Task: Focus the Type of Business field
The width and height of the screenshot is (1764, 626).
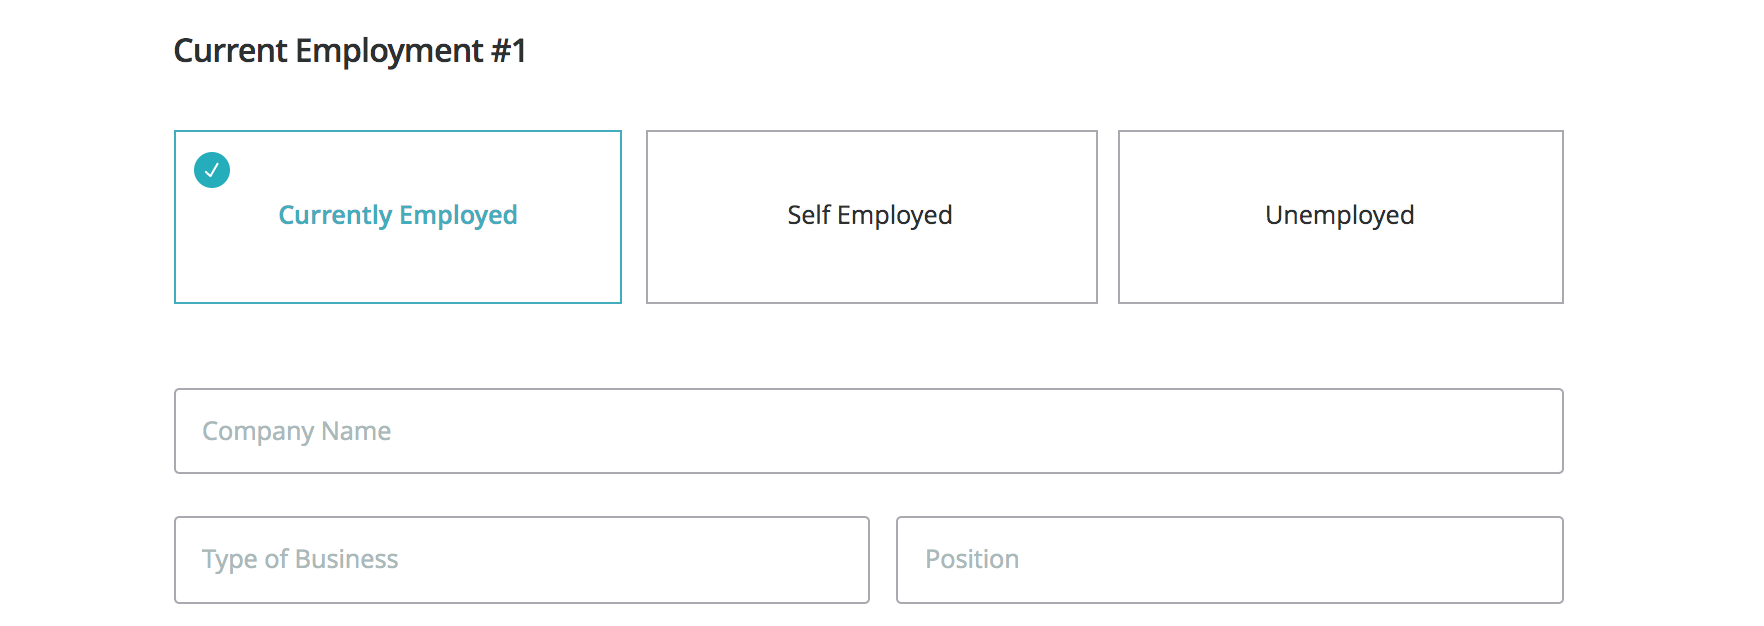Action: click(x=521, y=560)
